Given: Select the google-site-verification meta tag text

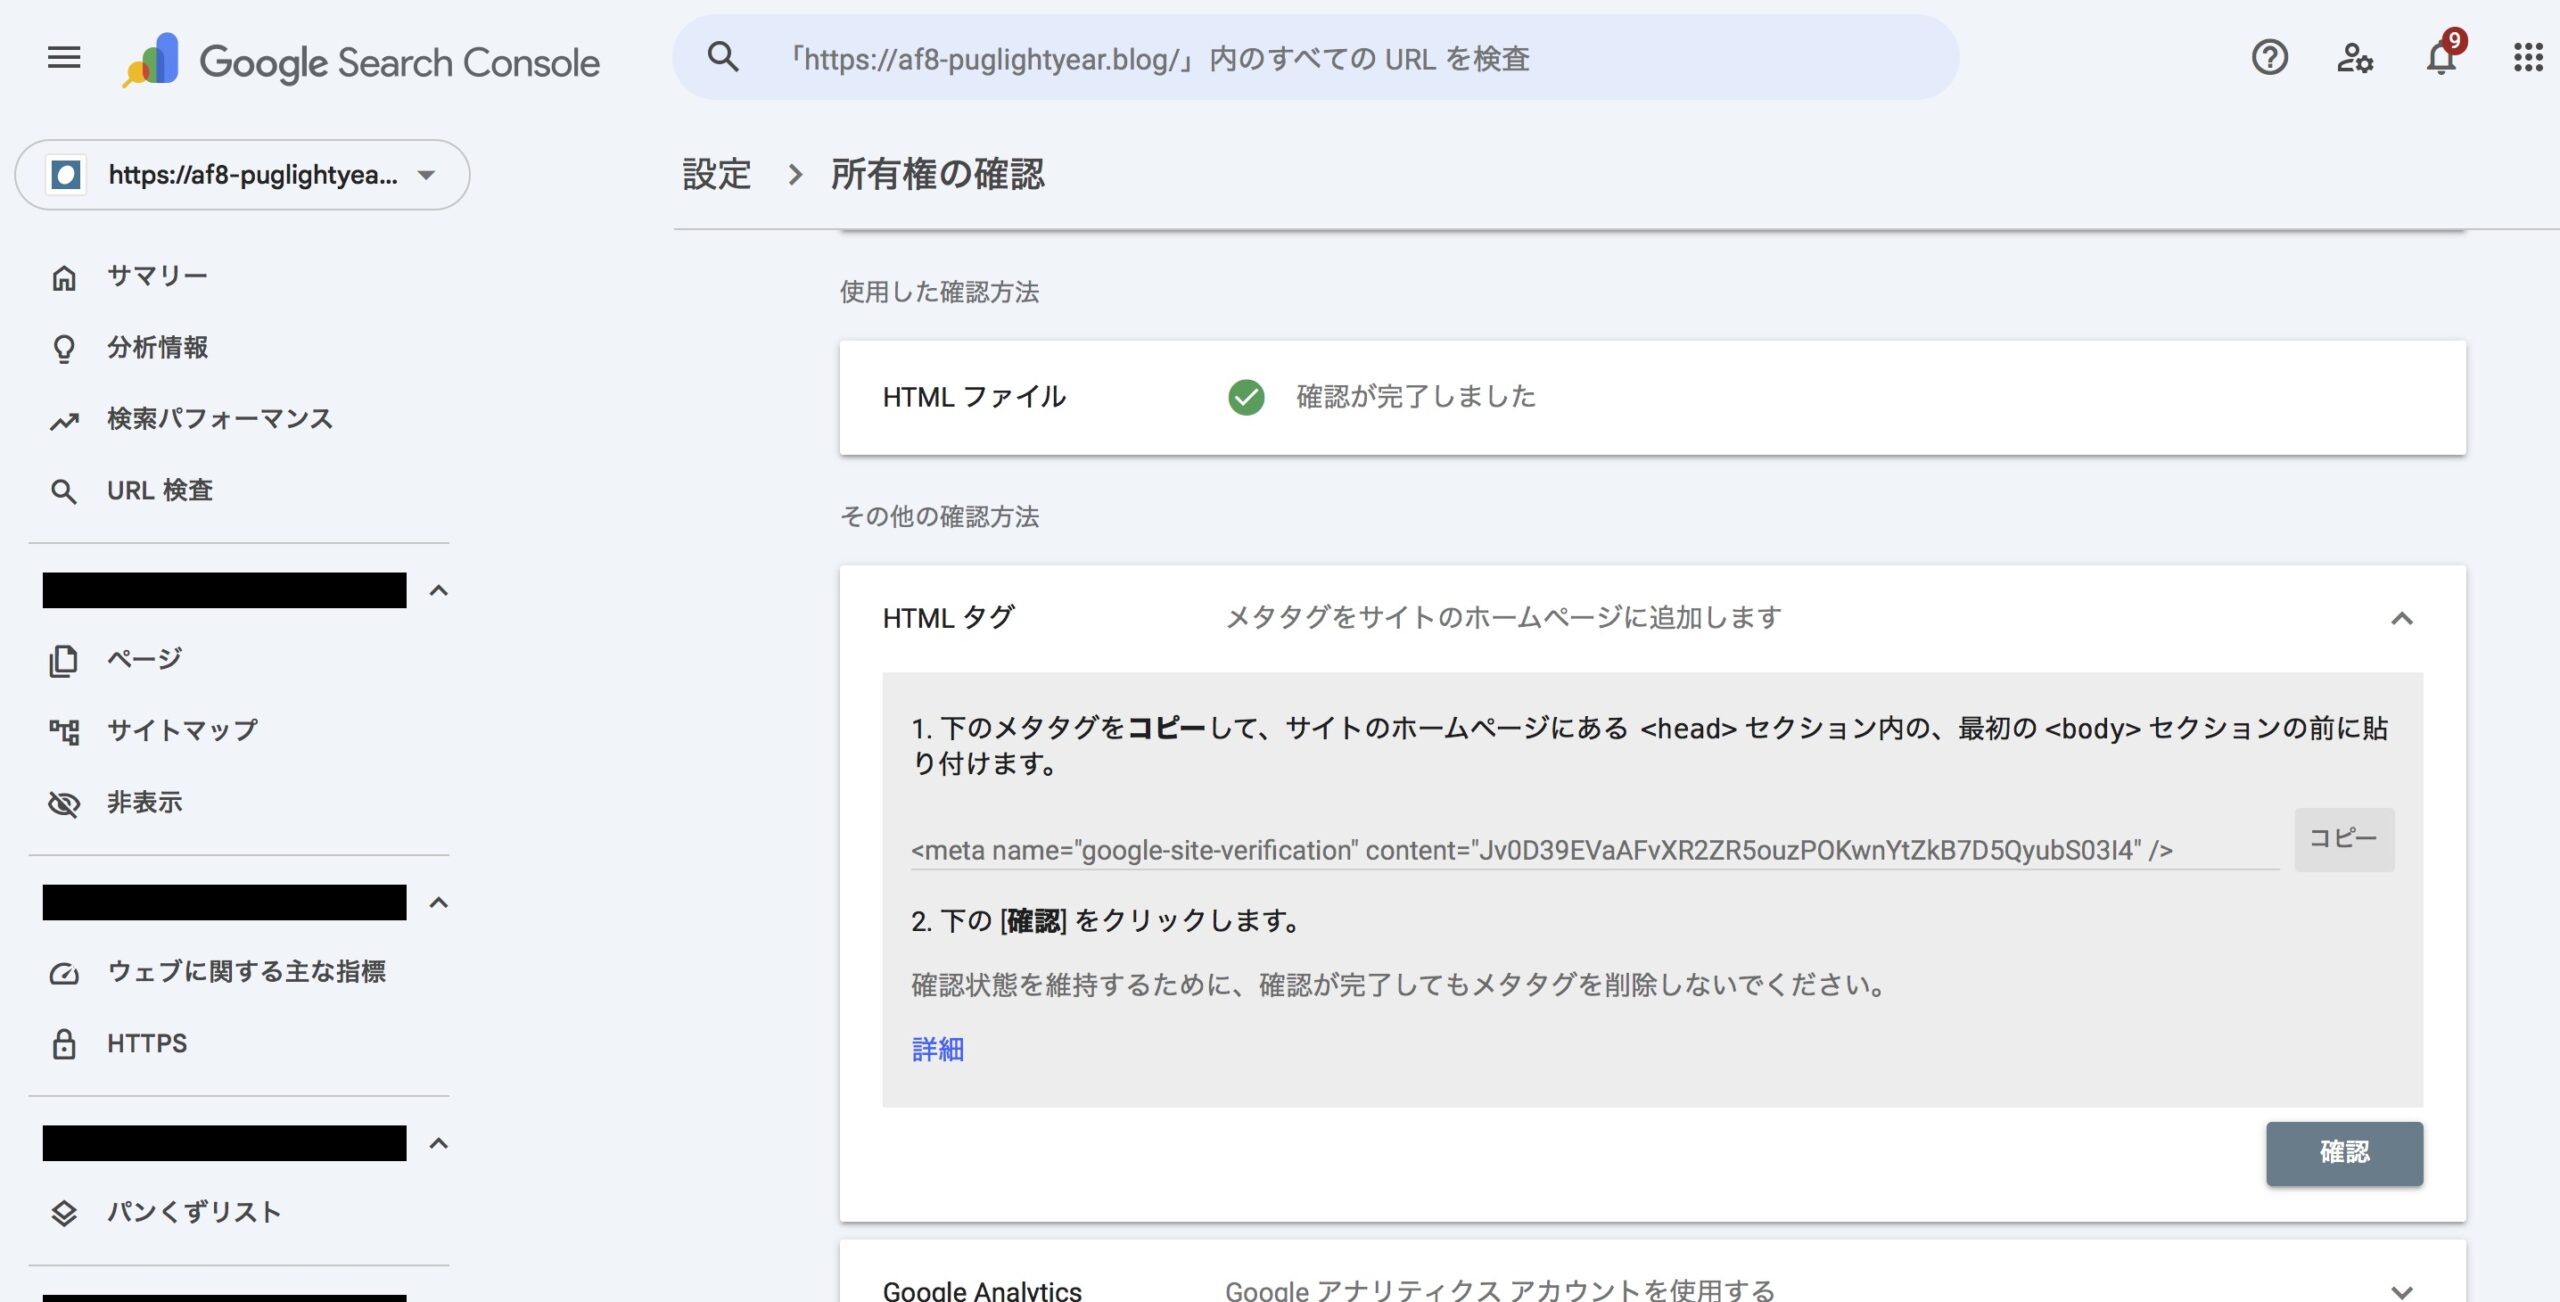Looking at the screenshot, I should tap(1541, 851).
